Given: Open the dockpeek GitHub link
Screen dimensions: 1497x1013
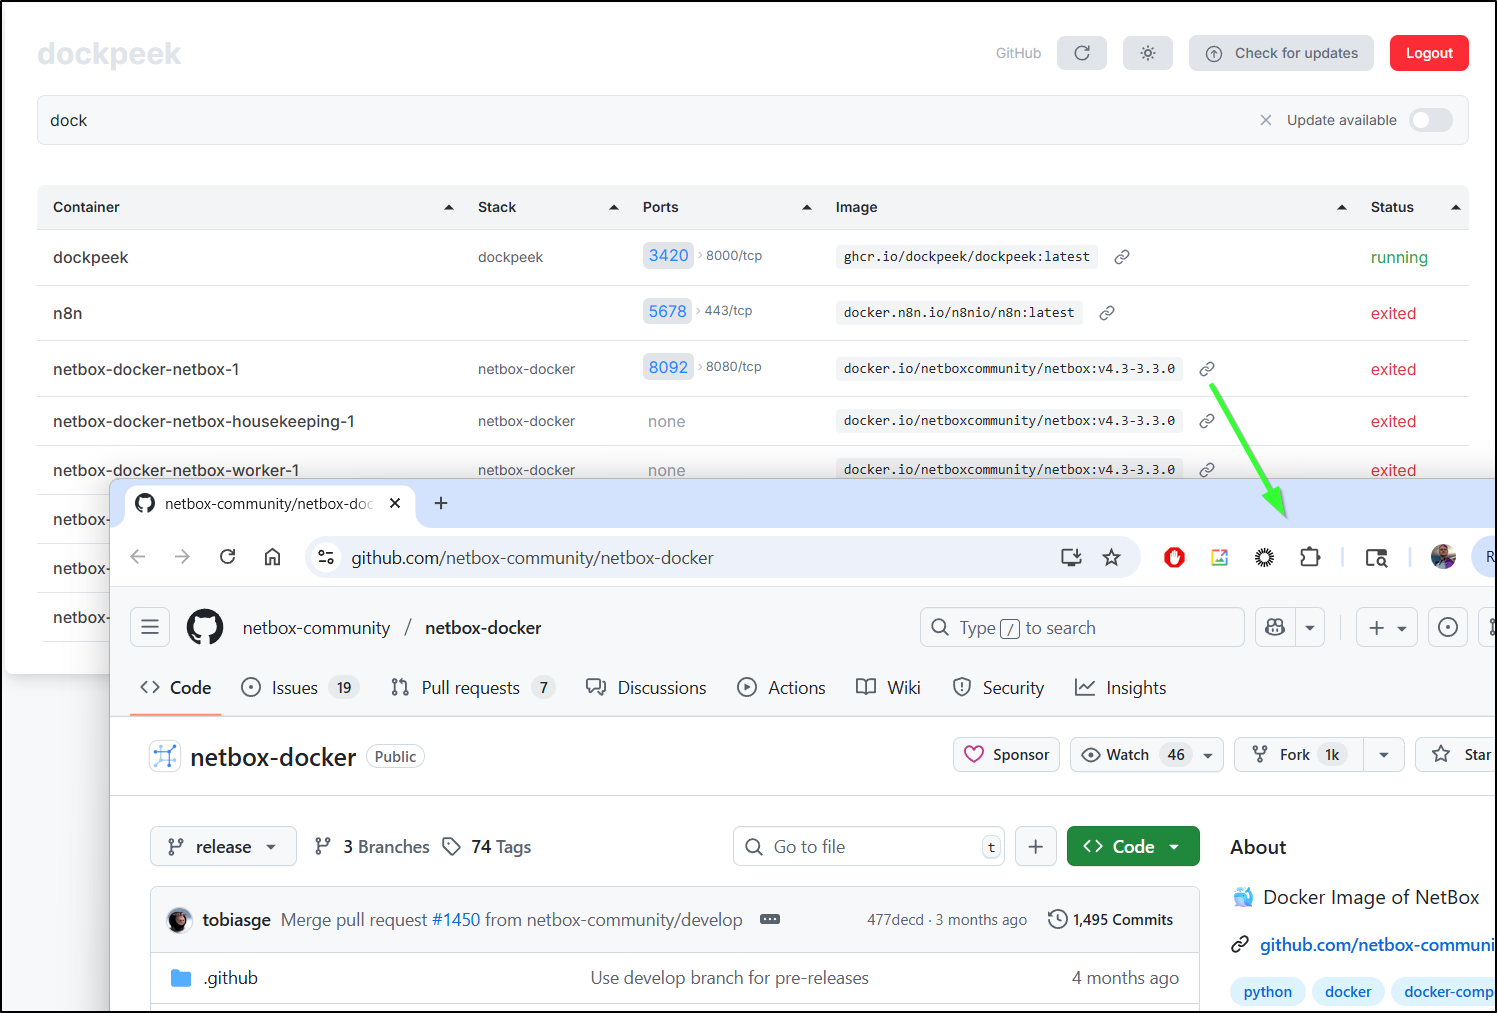Looking at the screenshot, I should [1018, 53].
